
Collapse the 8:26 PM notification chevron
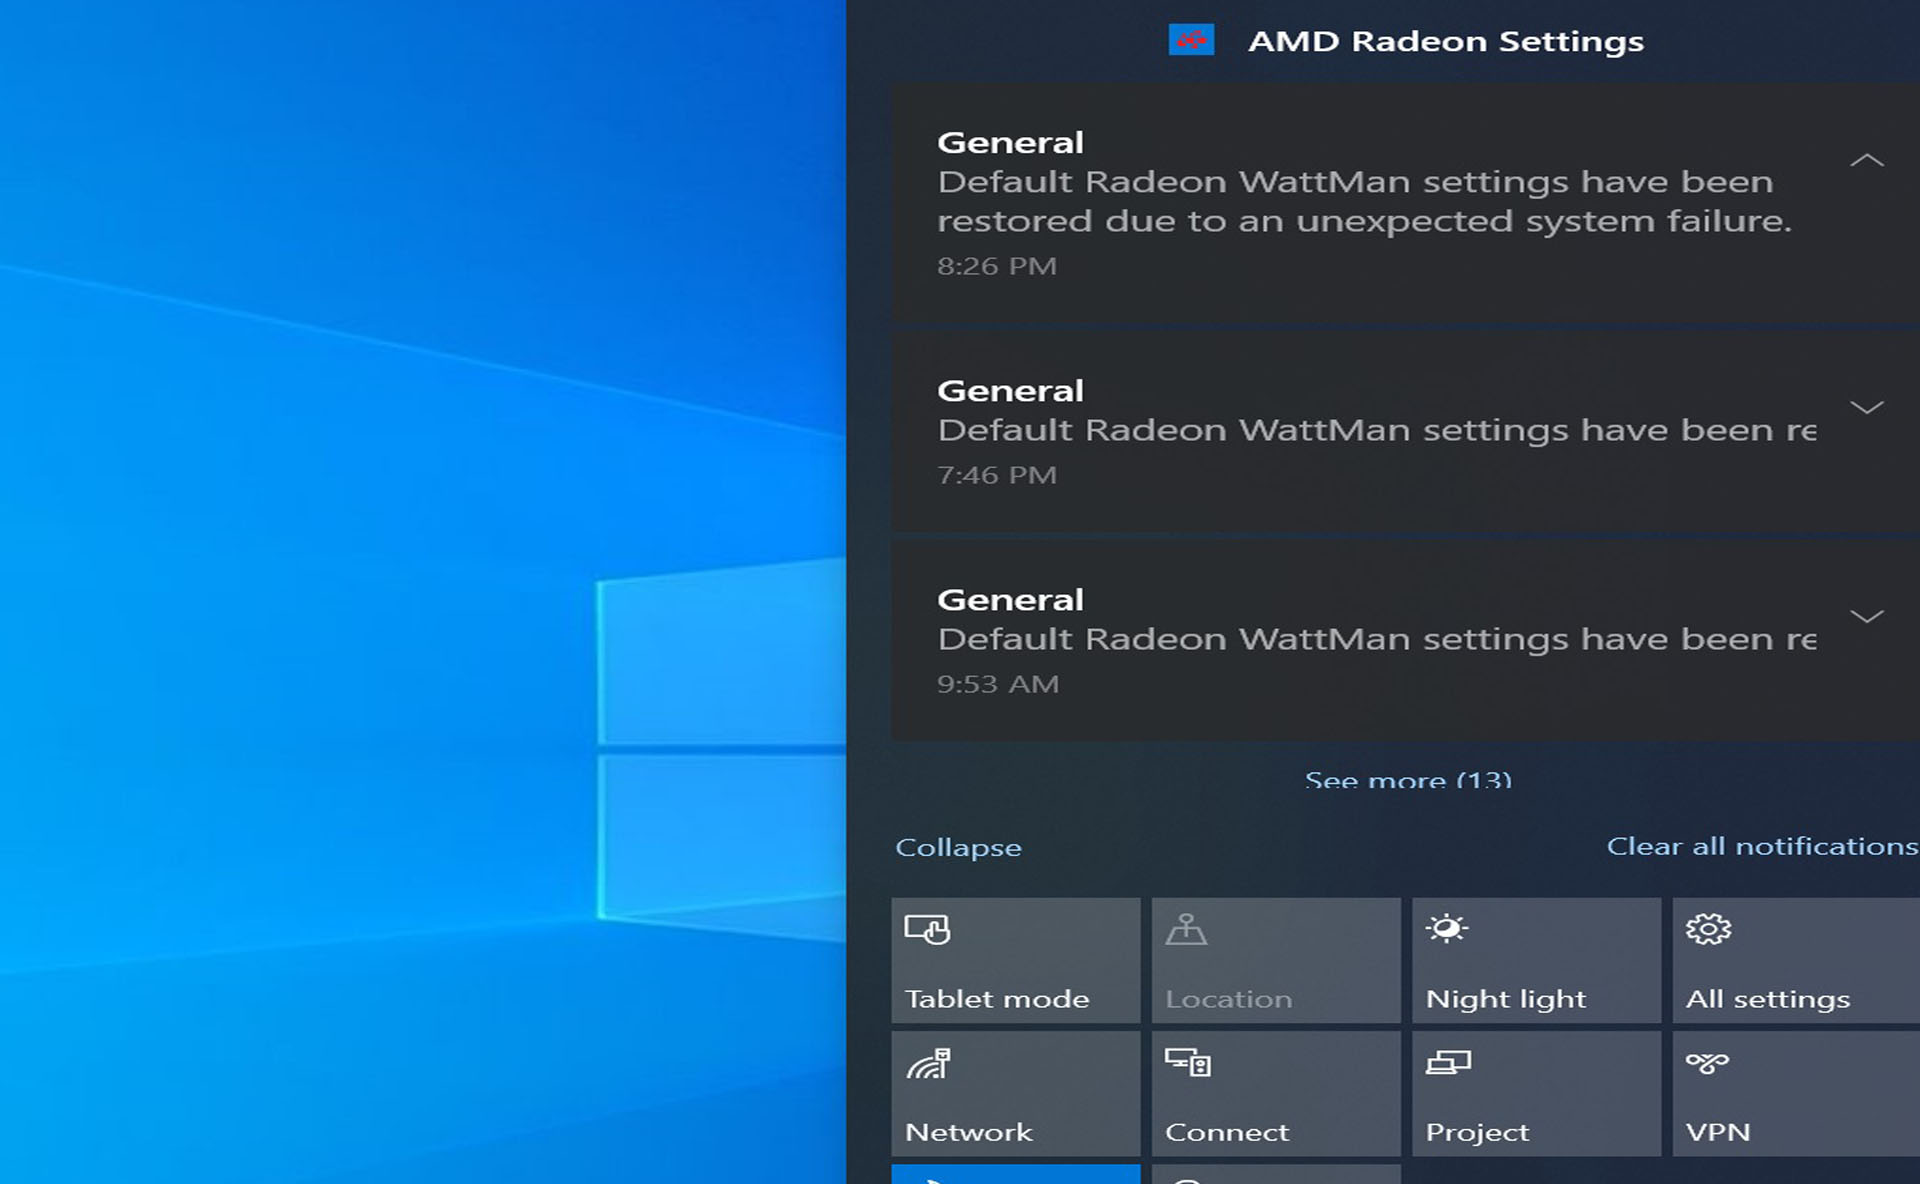click(x=1866, y=160)
